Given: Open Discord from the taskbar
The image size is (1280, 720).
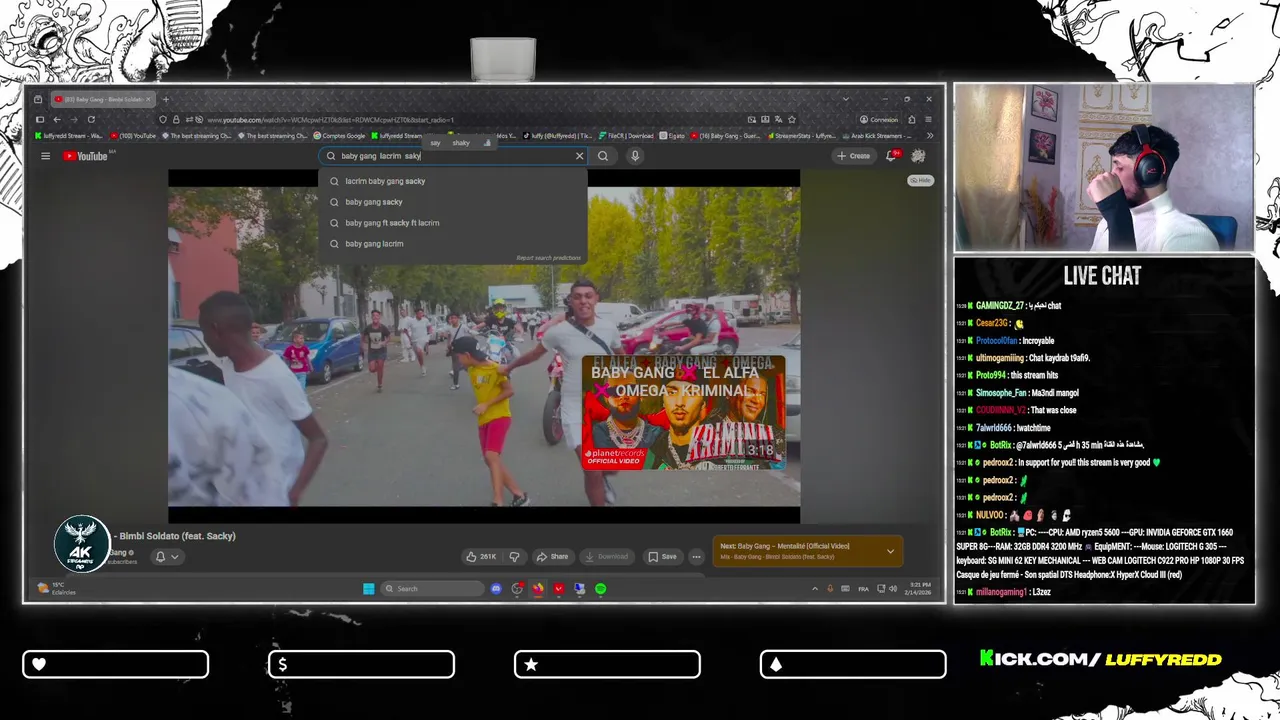Looking at the screenshot, I should (x=496, y=589).
